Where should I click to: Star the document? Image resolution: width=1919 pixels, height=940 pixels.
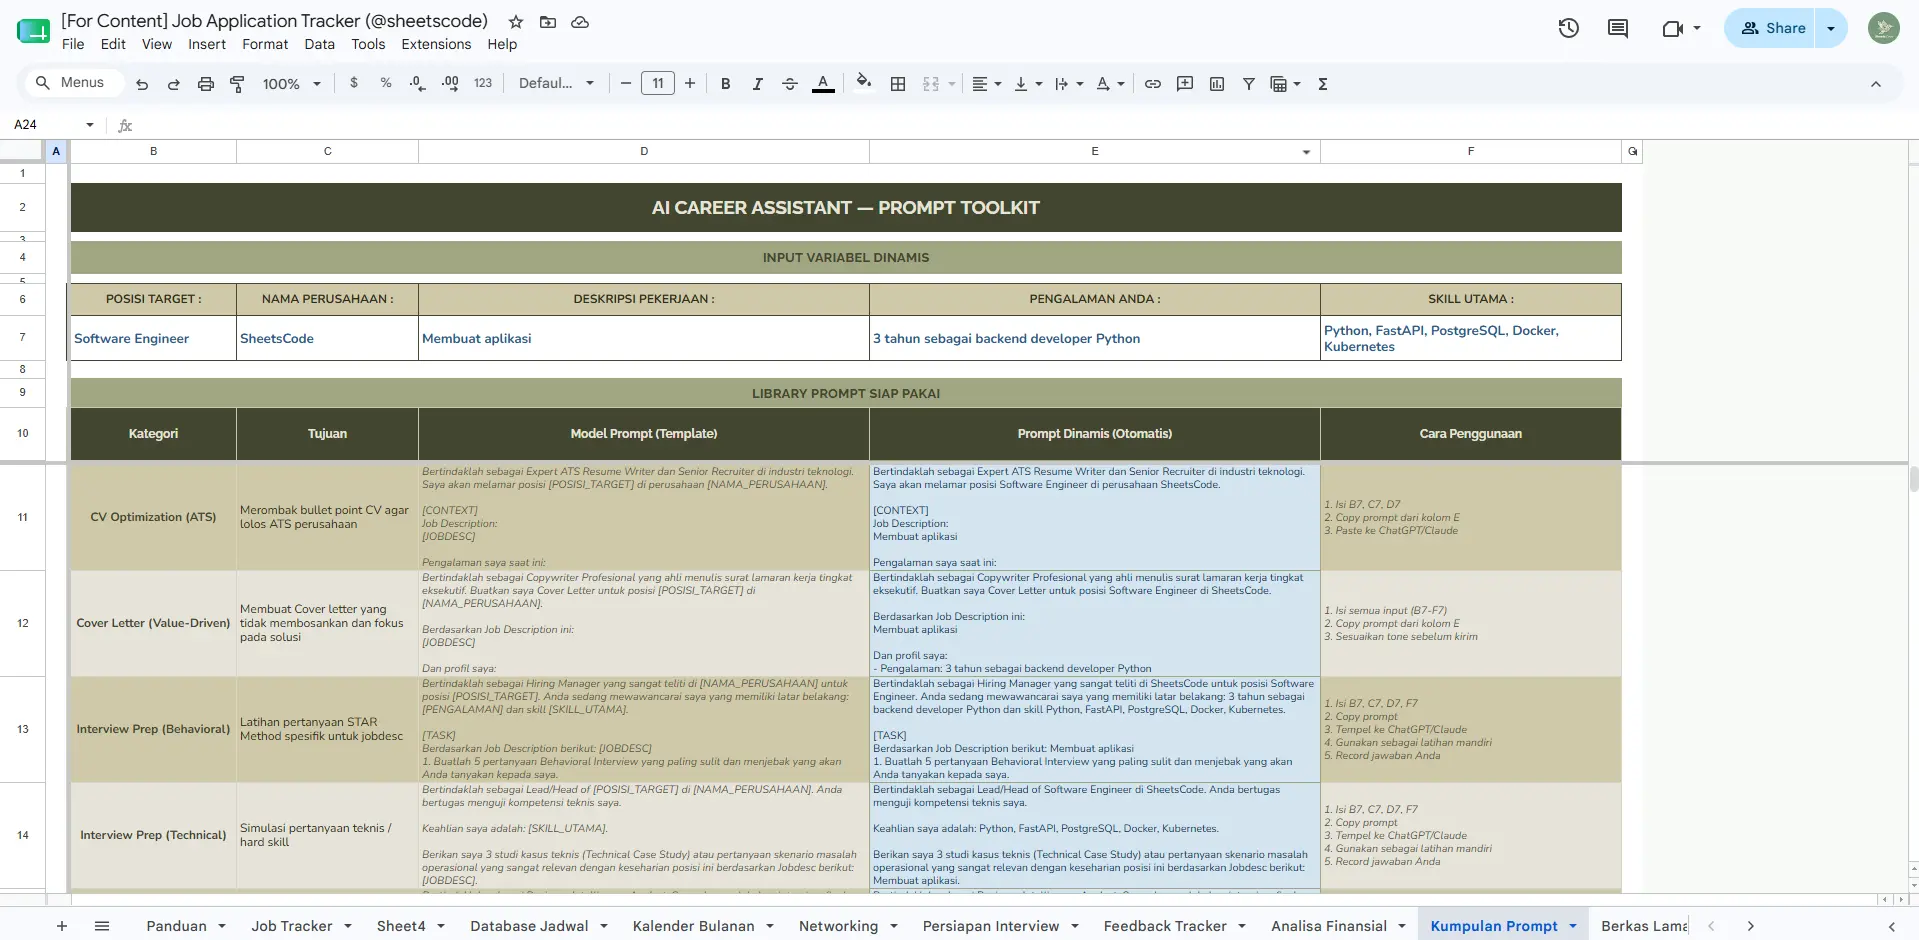[x=516, y=21]
